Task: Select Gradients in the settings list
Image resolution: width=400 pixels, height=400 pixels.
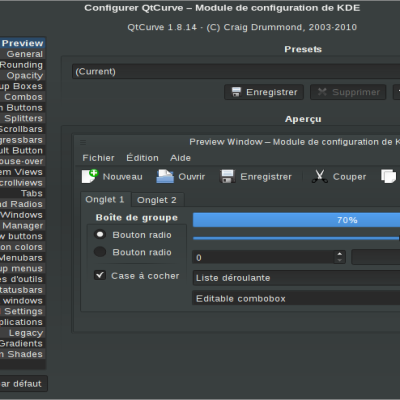Action: tap(22, 343)
